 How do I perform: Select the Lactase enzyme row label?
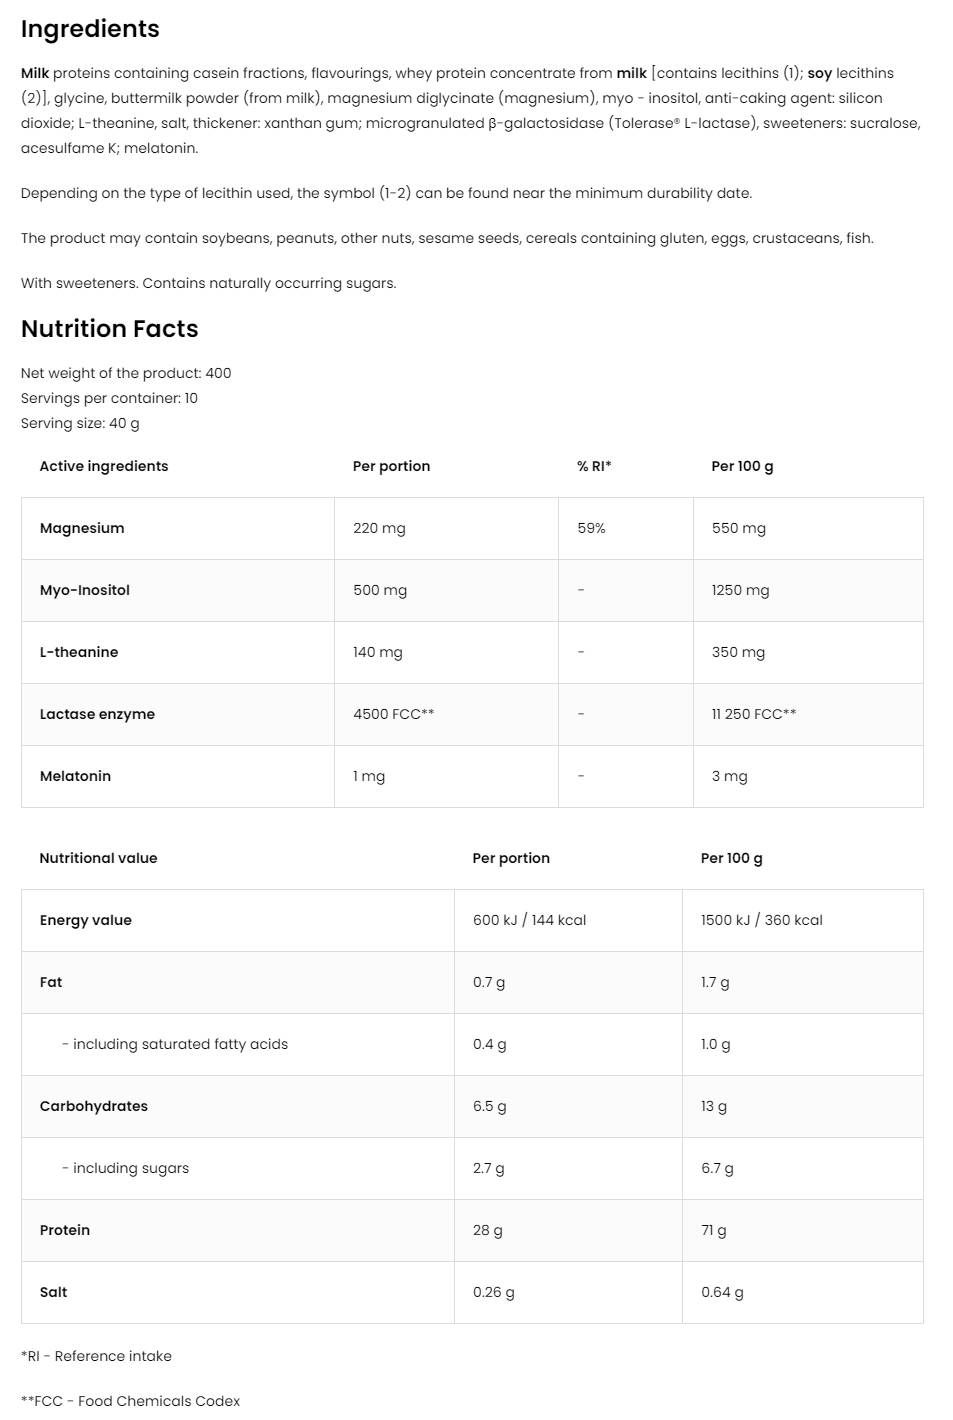click(x=97, y=714)
